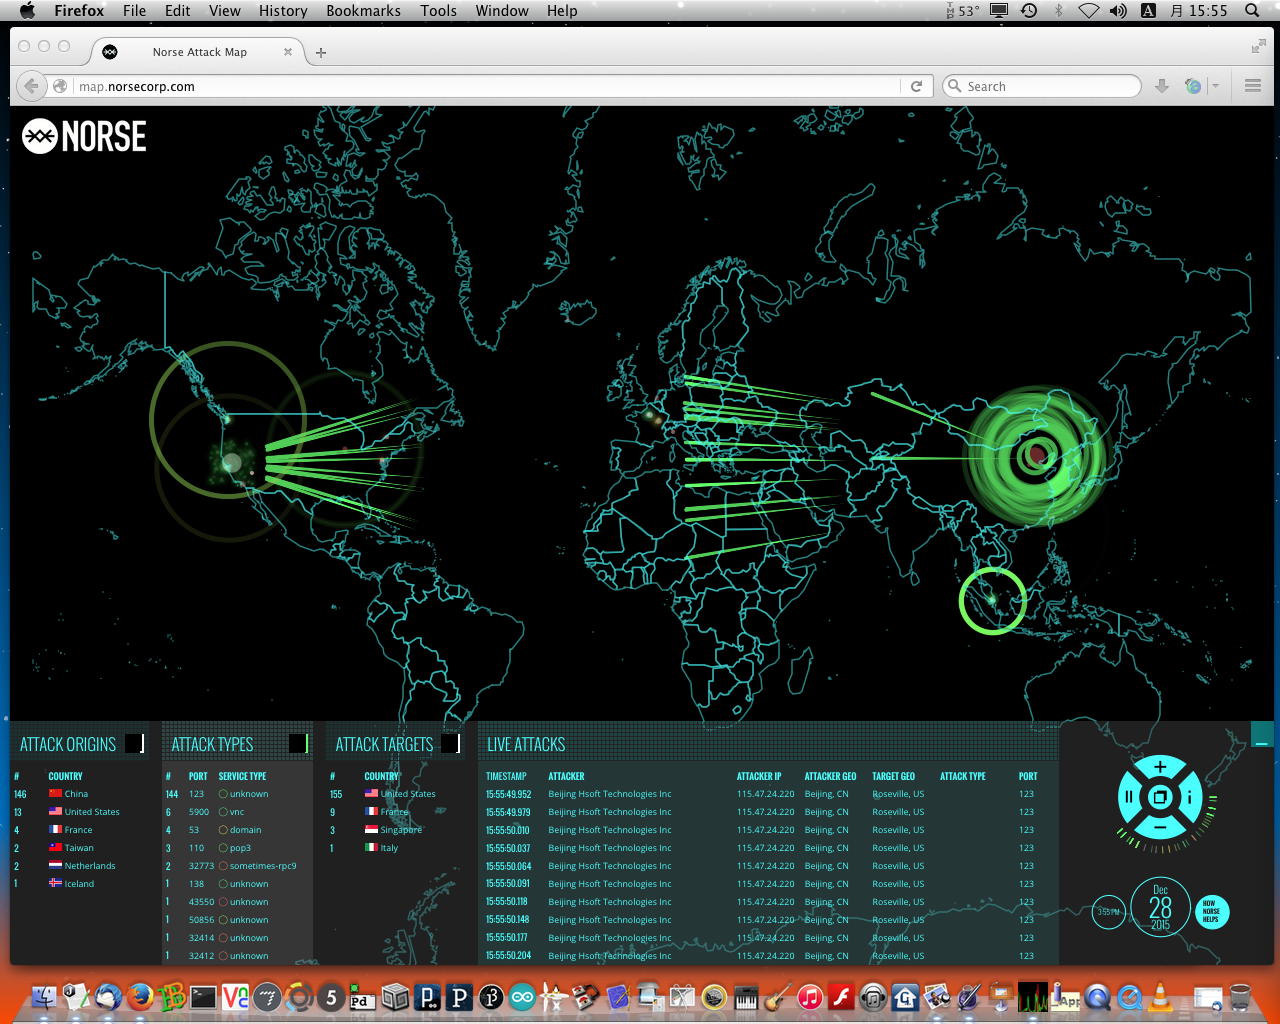Viewport: 1280px width, 1024px height.
Task: Open the History menu
Action: 283,11
